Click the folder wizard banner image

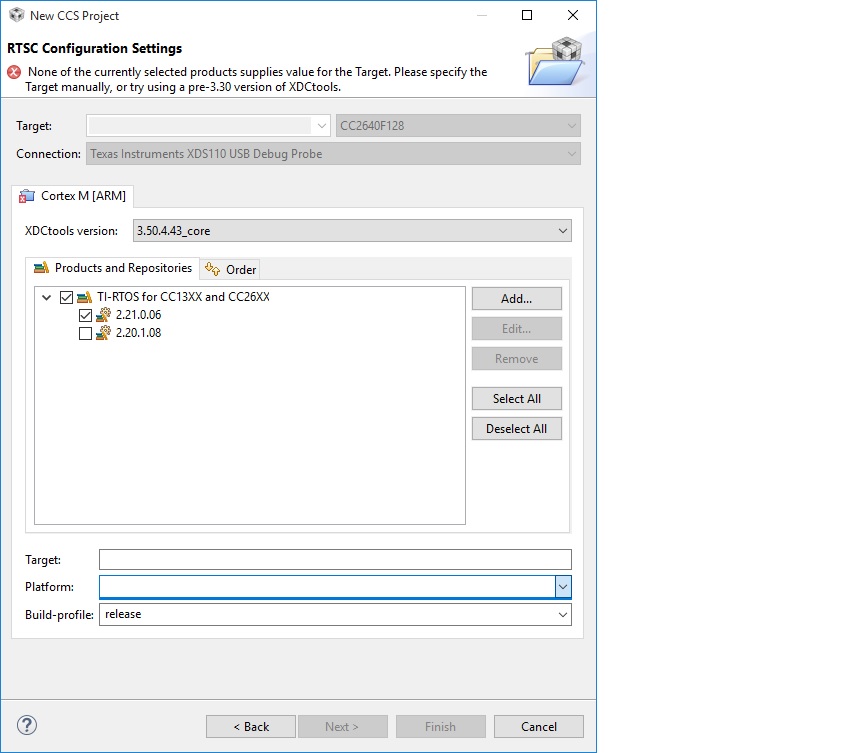click(x=555, y=61)
